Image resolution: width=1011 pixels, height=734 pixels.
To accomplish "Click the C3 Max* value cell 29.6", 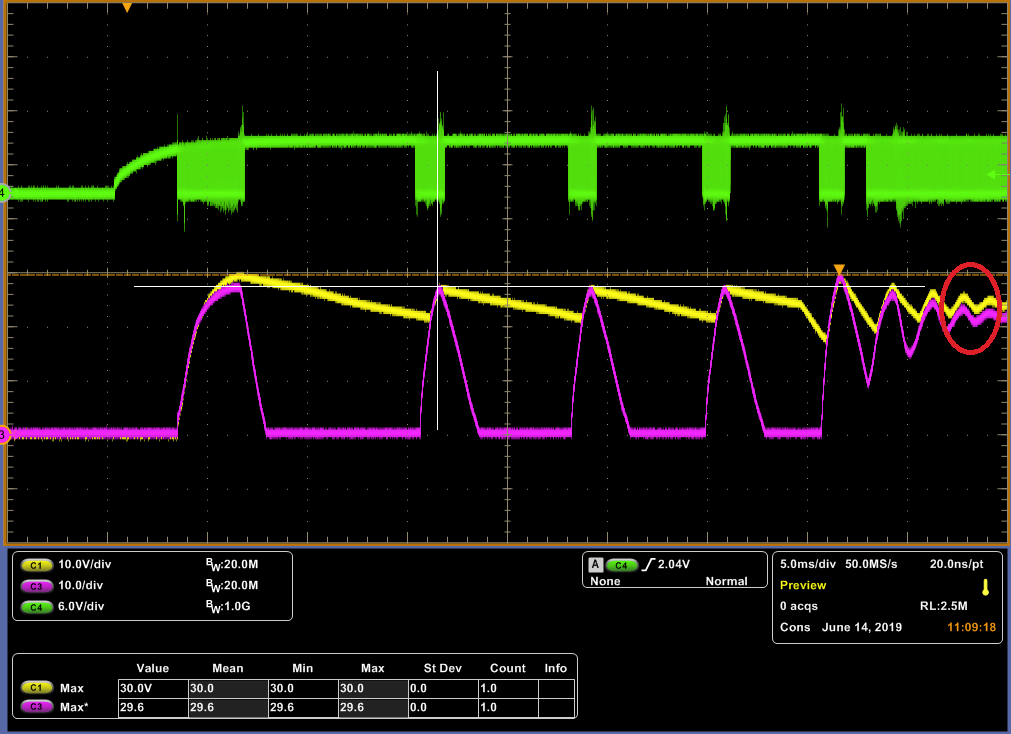I will click(x=153, y=708).
